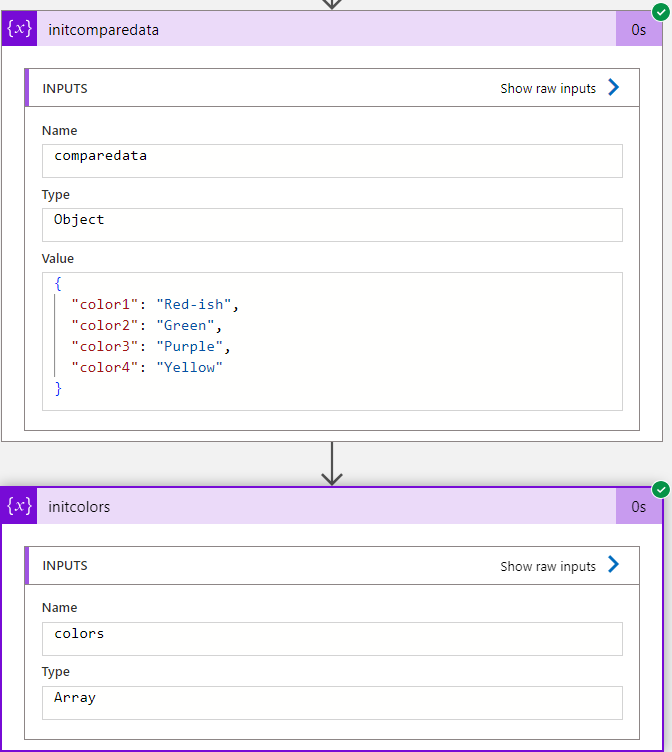This screenshot has height=752, width=672.
Task: Click the INPUTS heading in initcomparedata
Action: (65, 88)
